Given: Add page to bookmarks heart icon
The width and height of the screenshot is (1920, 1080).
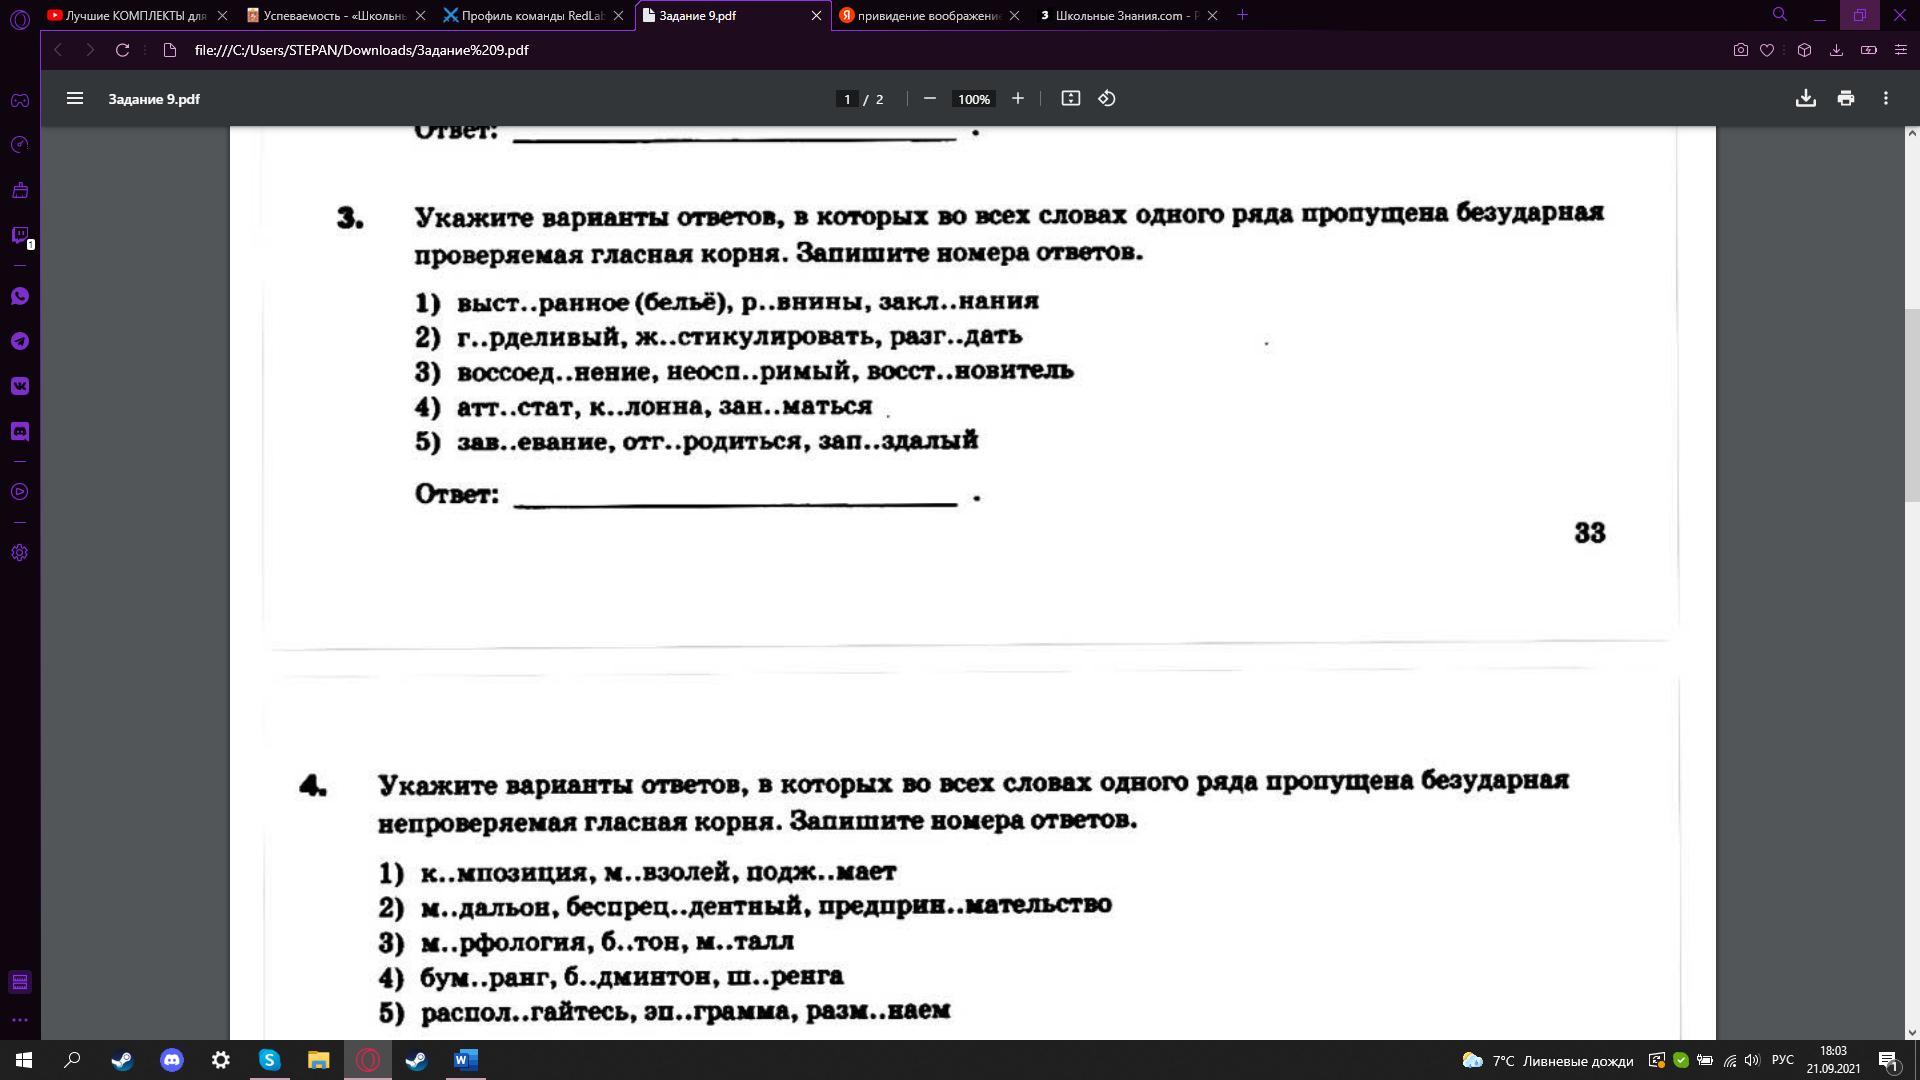Looking at the screenshot, I should click(x=1767, y=50).
